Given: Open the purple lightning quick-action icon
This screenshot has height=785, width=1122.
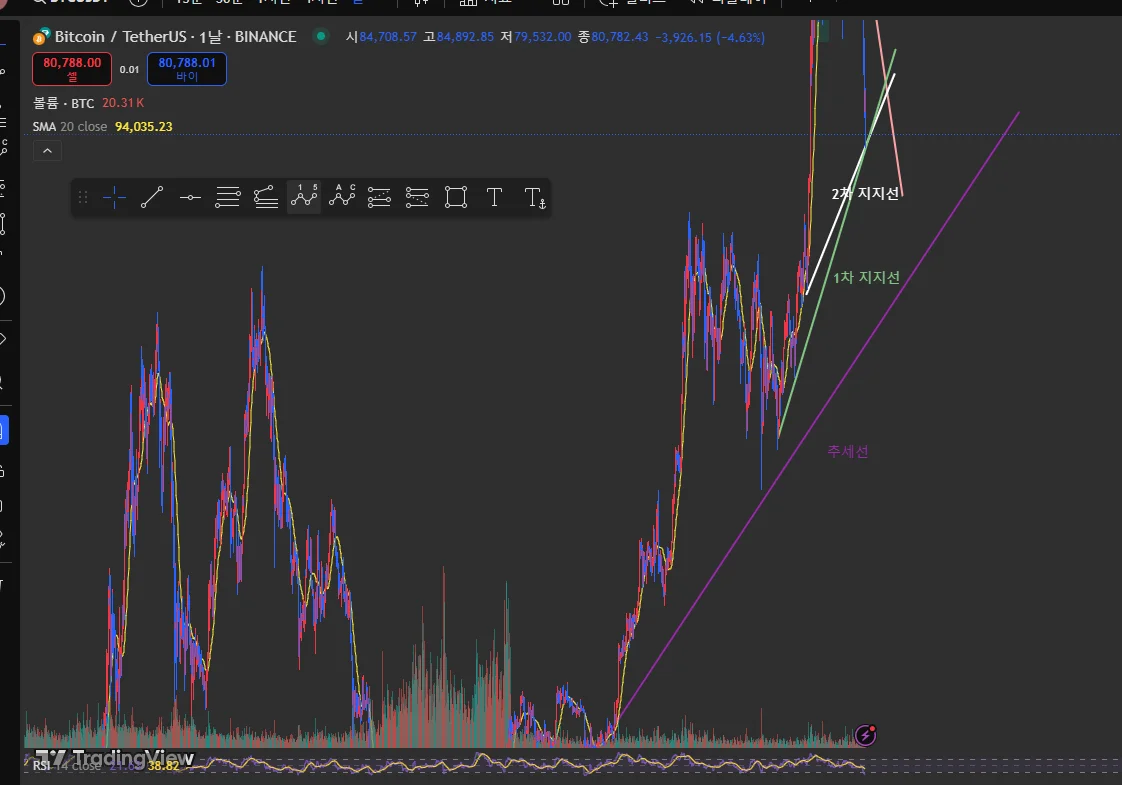Looking at the screenshot, I should coord(865,735).
